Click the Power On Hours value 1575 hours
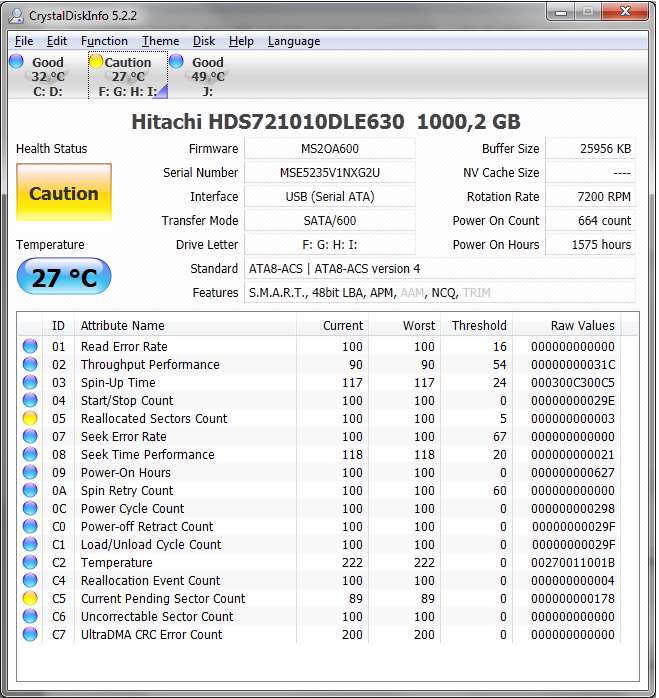 pos(590,244)
